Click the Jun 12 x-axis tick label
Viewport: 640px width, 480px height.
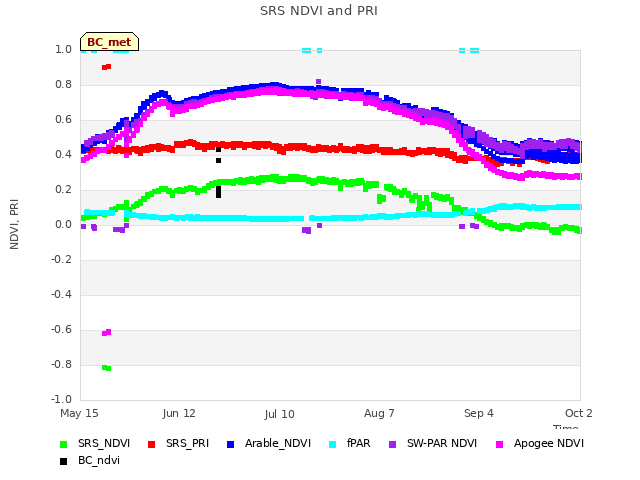[x=179, y=413]
